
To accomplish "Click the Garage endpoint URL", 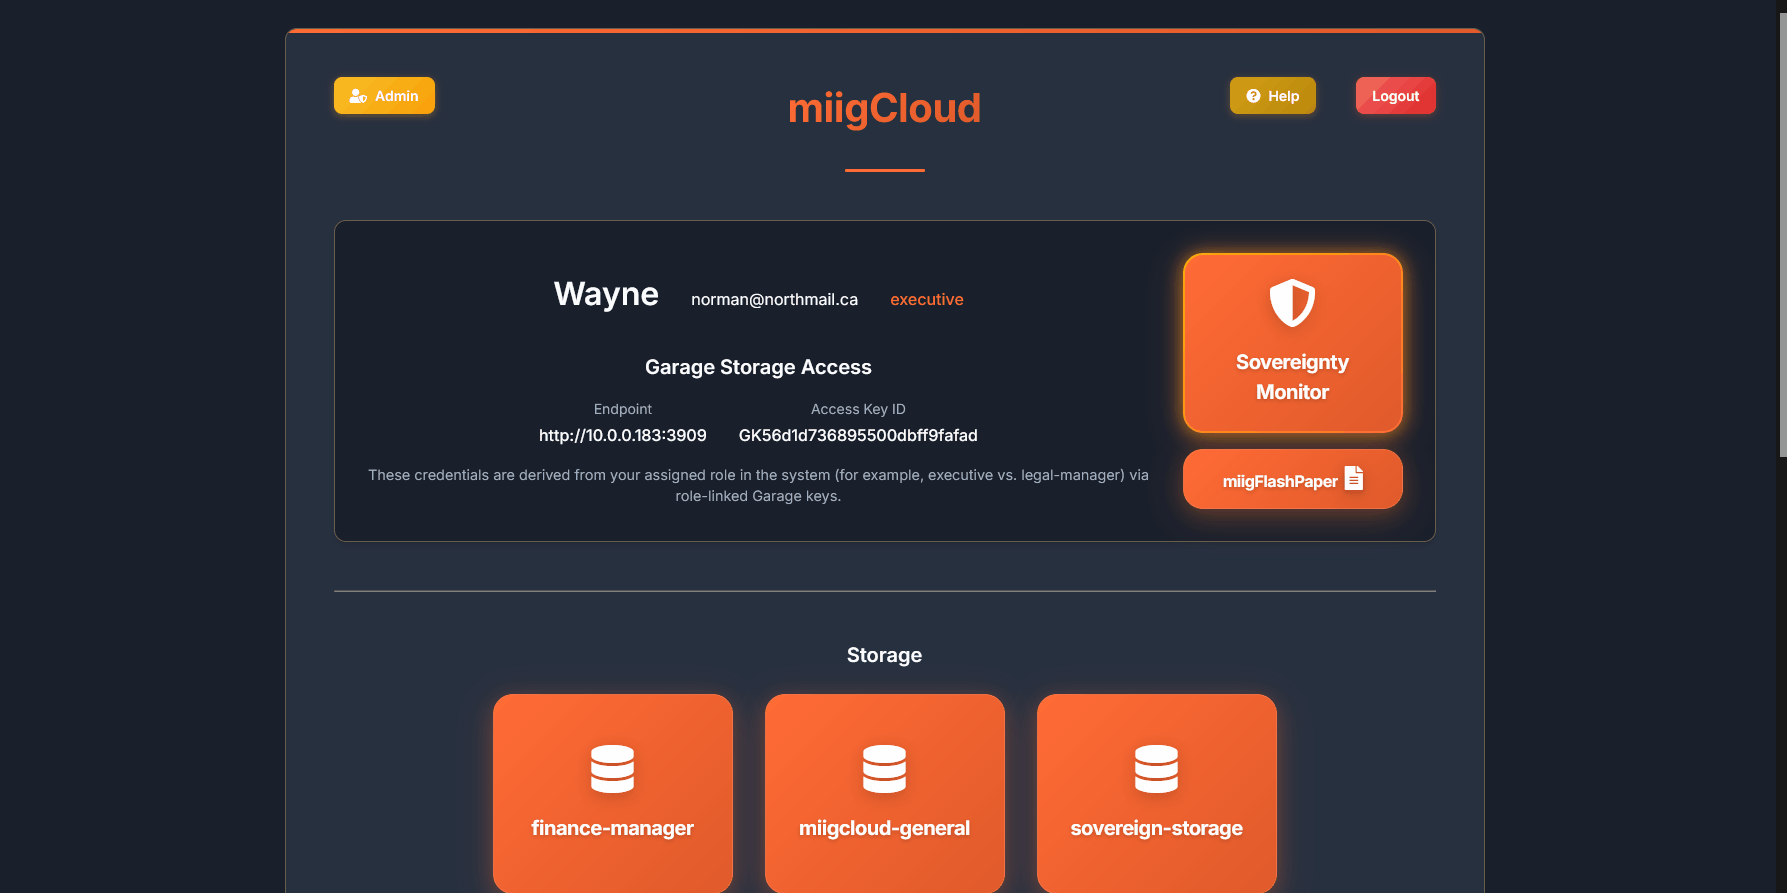I will [622, 435].
